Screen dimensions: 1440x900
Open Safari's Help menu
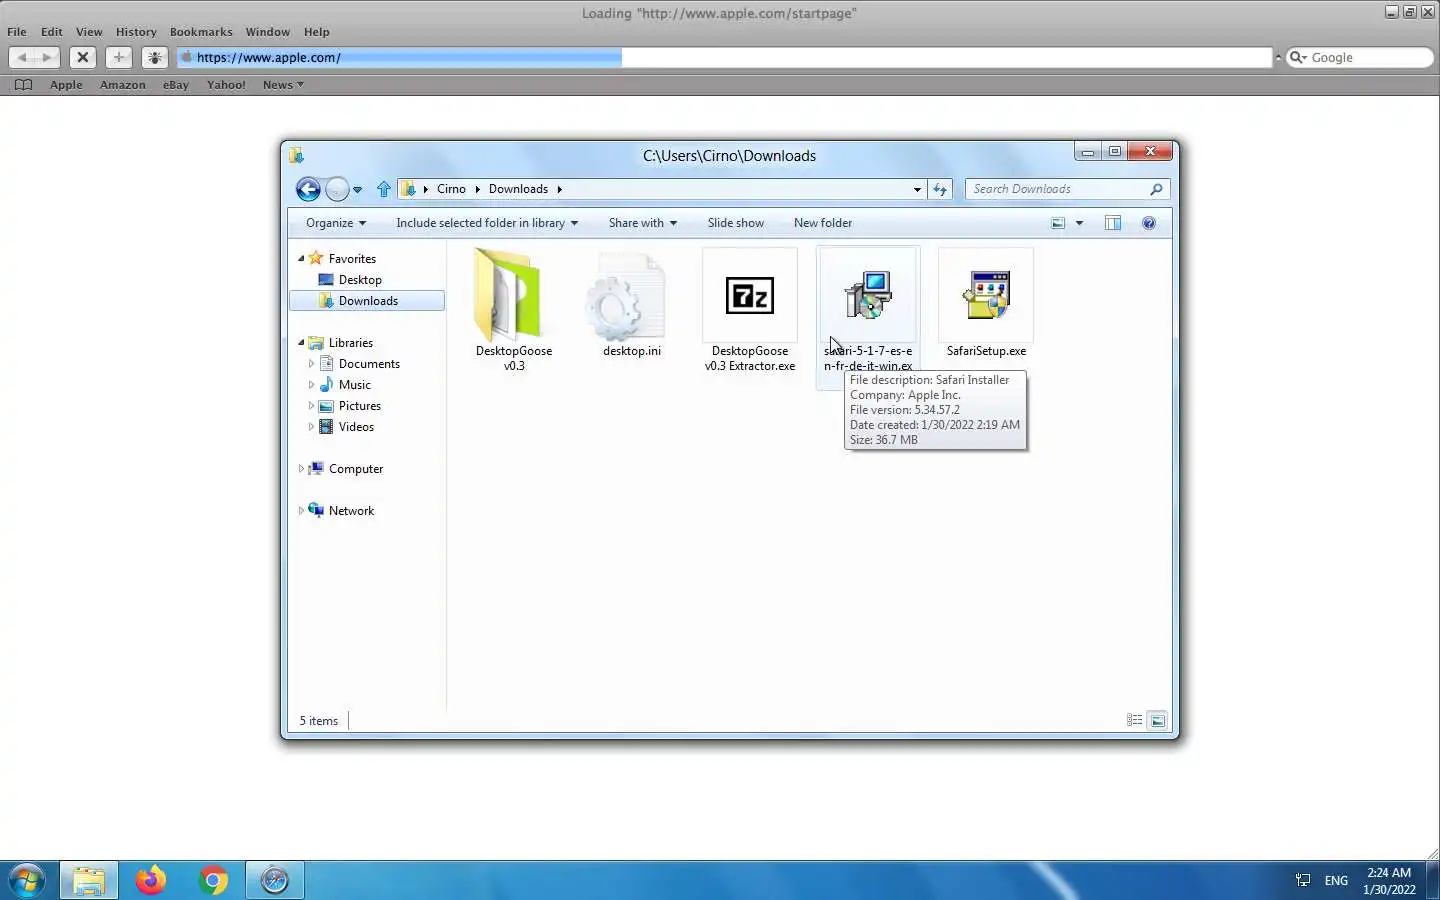[317, 32]
